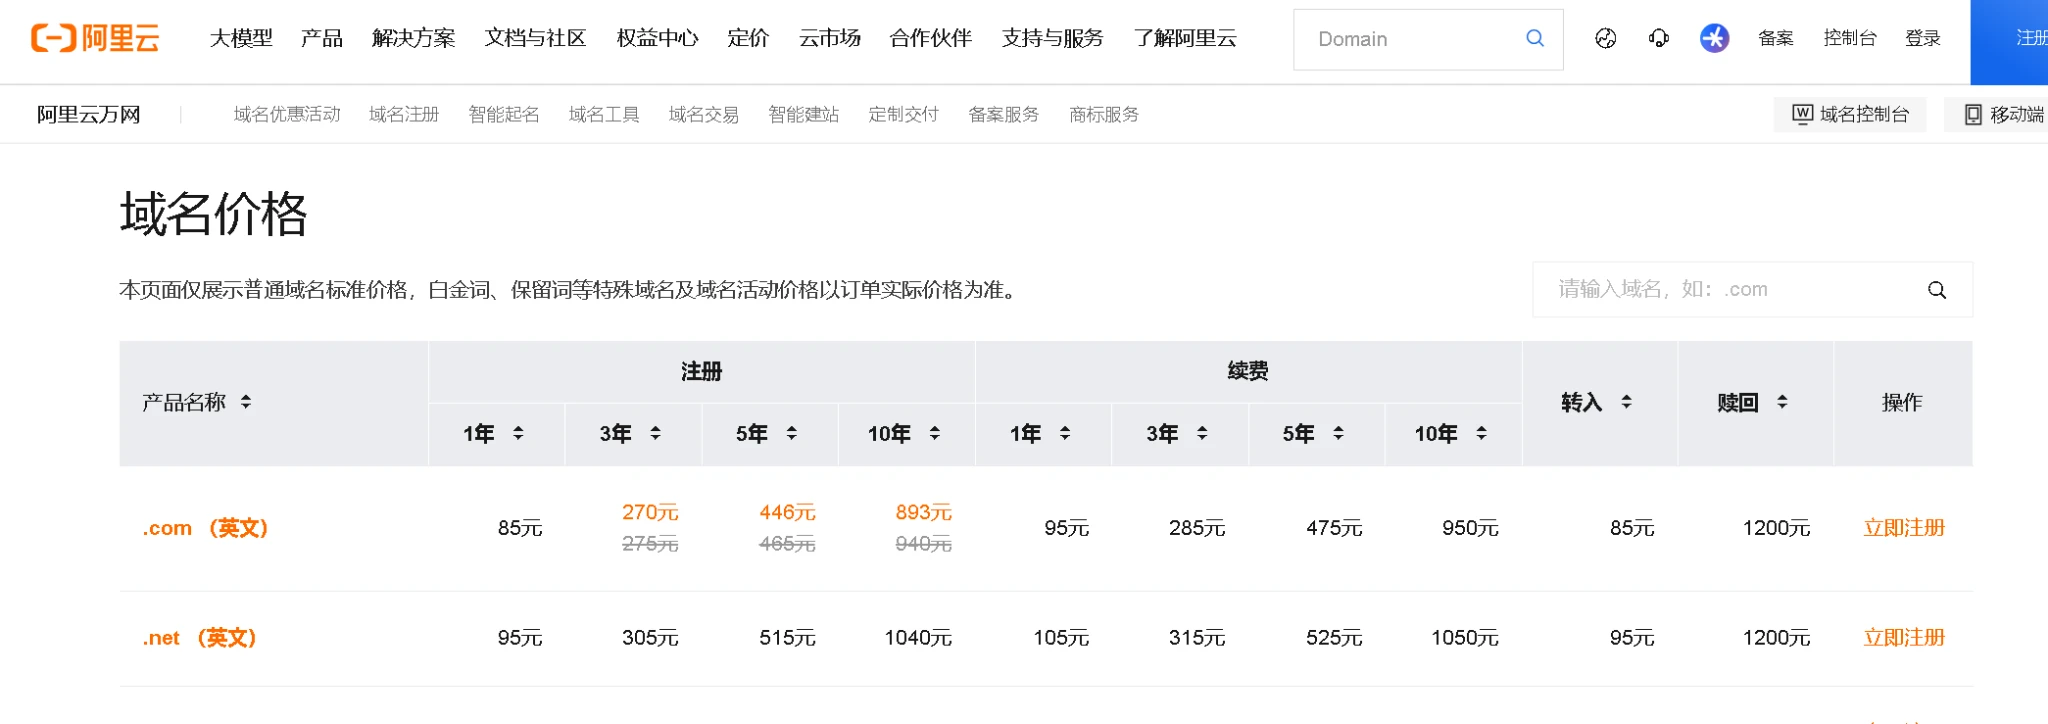This screenshot has width=2048, height=724.
Task: Open 定制交付 tab
Action: coord(904,115)
